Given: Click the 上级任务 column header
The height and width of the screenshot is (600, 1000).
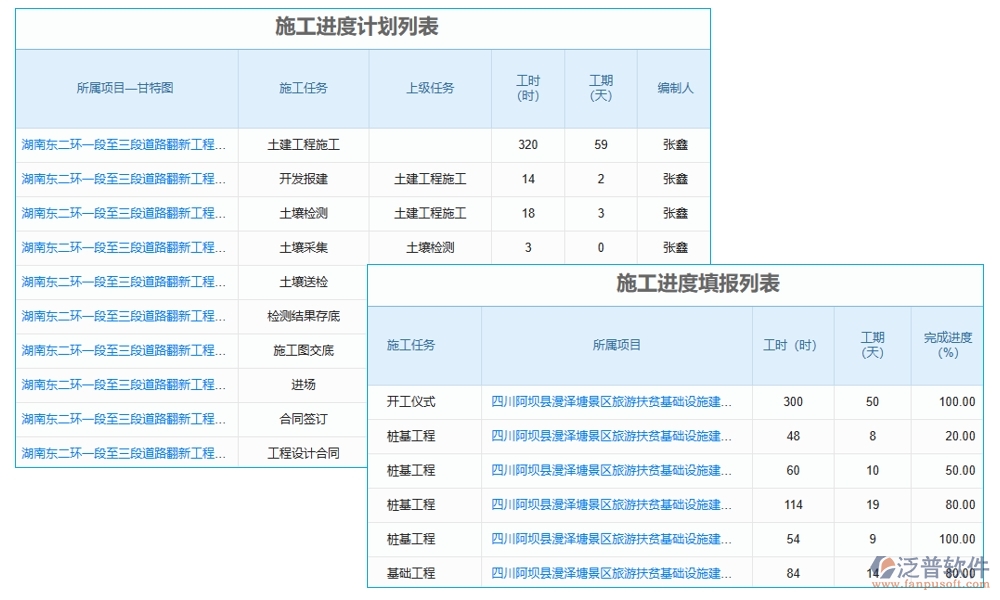Looking at the screenshot, I should [430, 87].
